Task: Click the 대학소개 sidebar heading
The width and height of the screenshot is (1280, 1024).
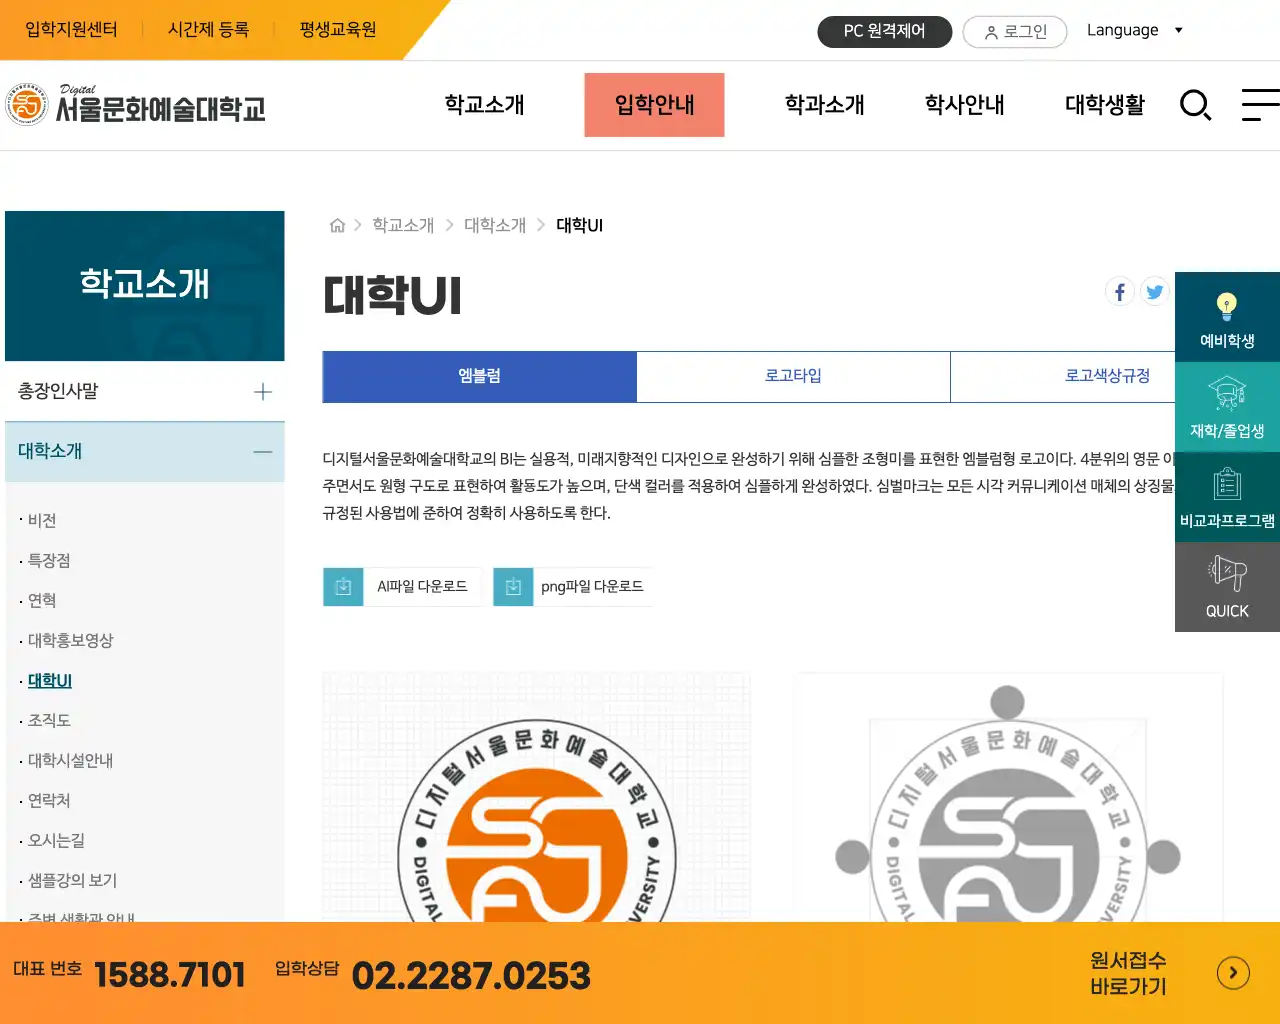Action: tap(50, 452)
